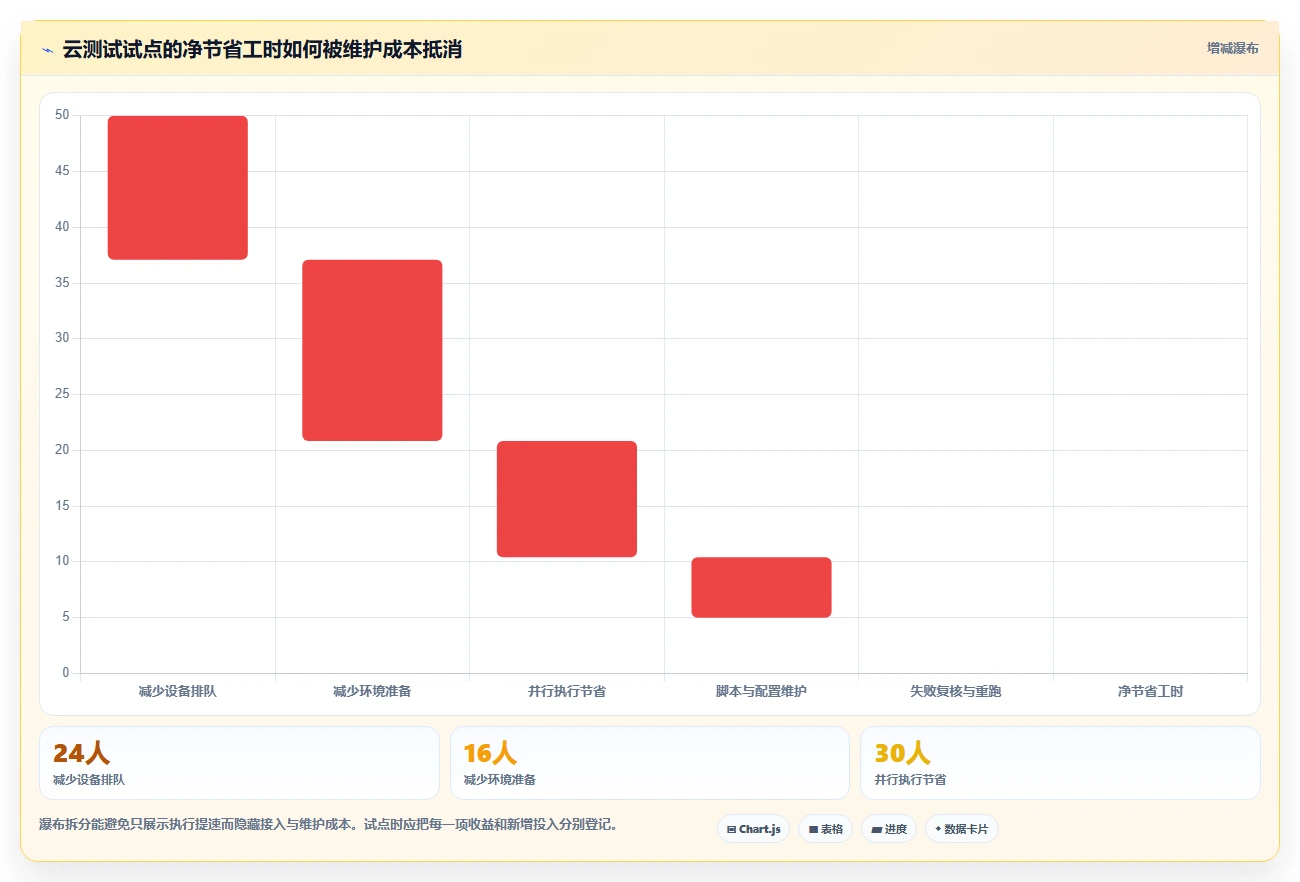Click the 30人 value card

(x=1060, y=763)
